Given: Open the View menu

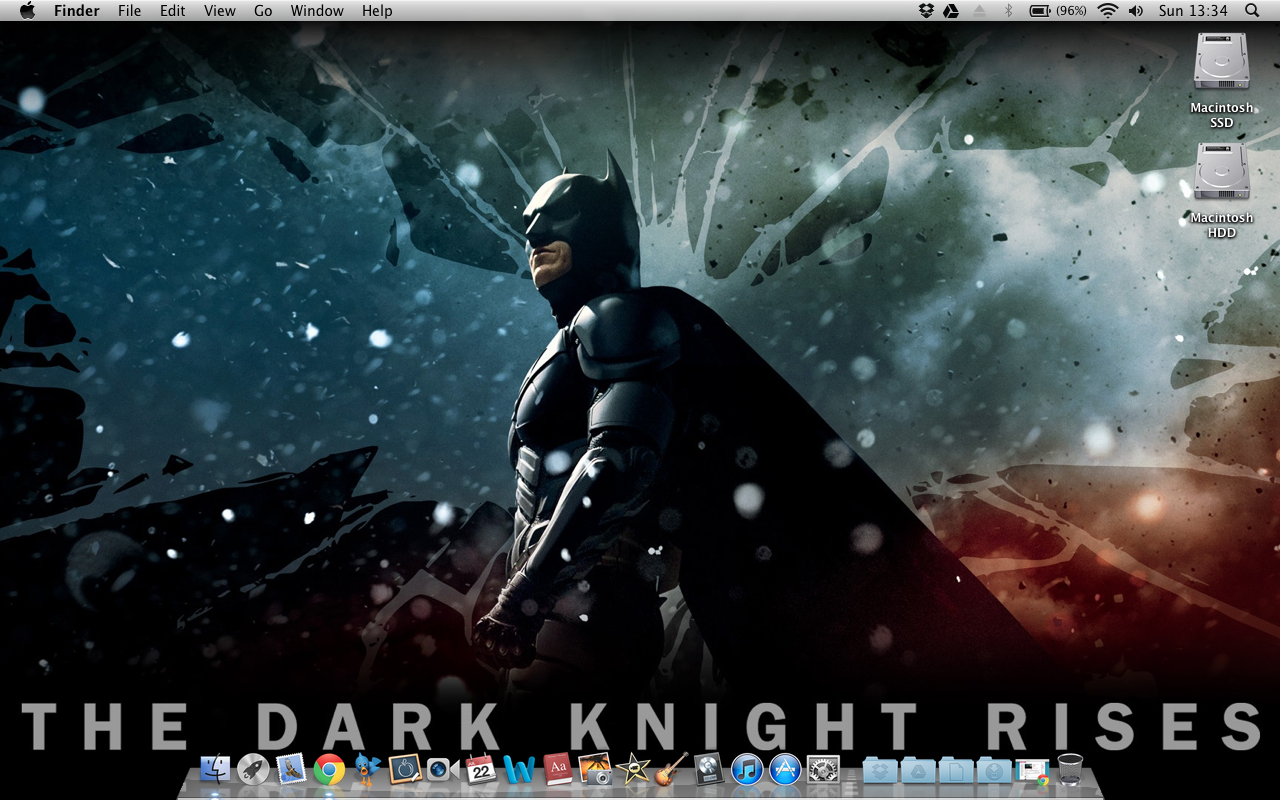Looking at the screenshot, I should tap(219, 11).
